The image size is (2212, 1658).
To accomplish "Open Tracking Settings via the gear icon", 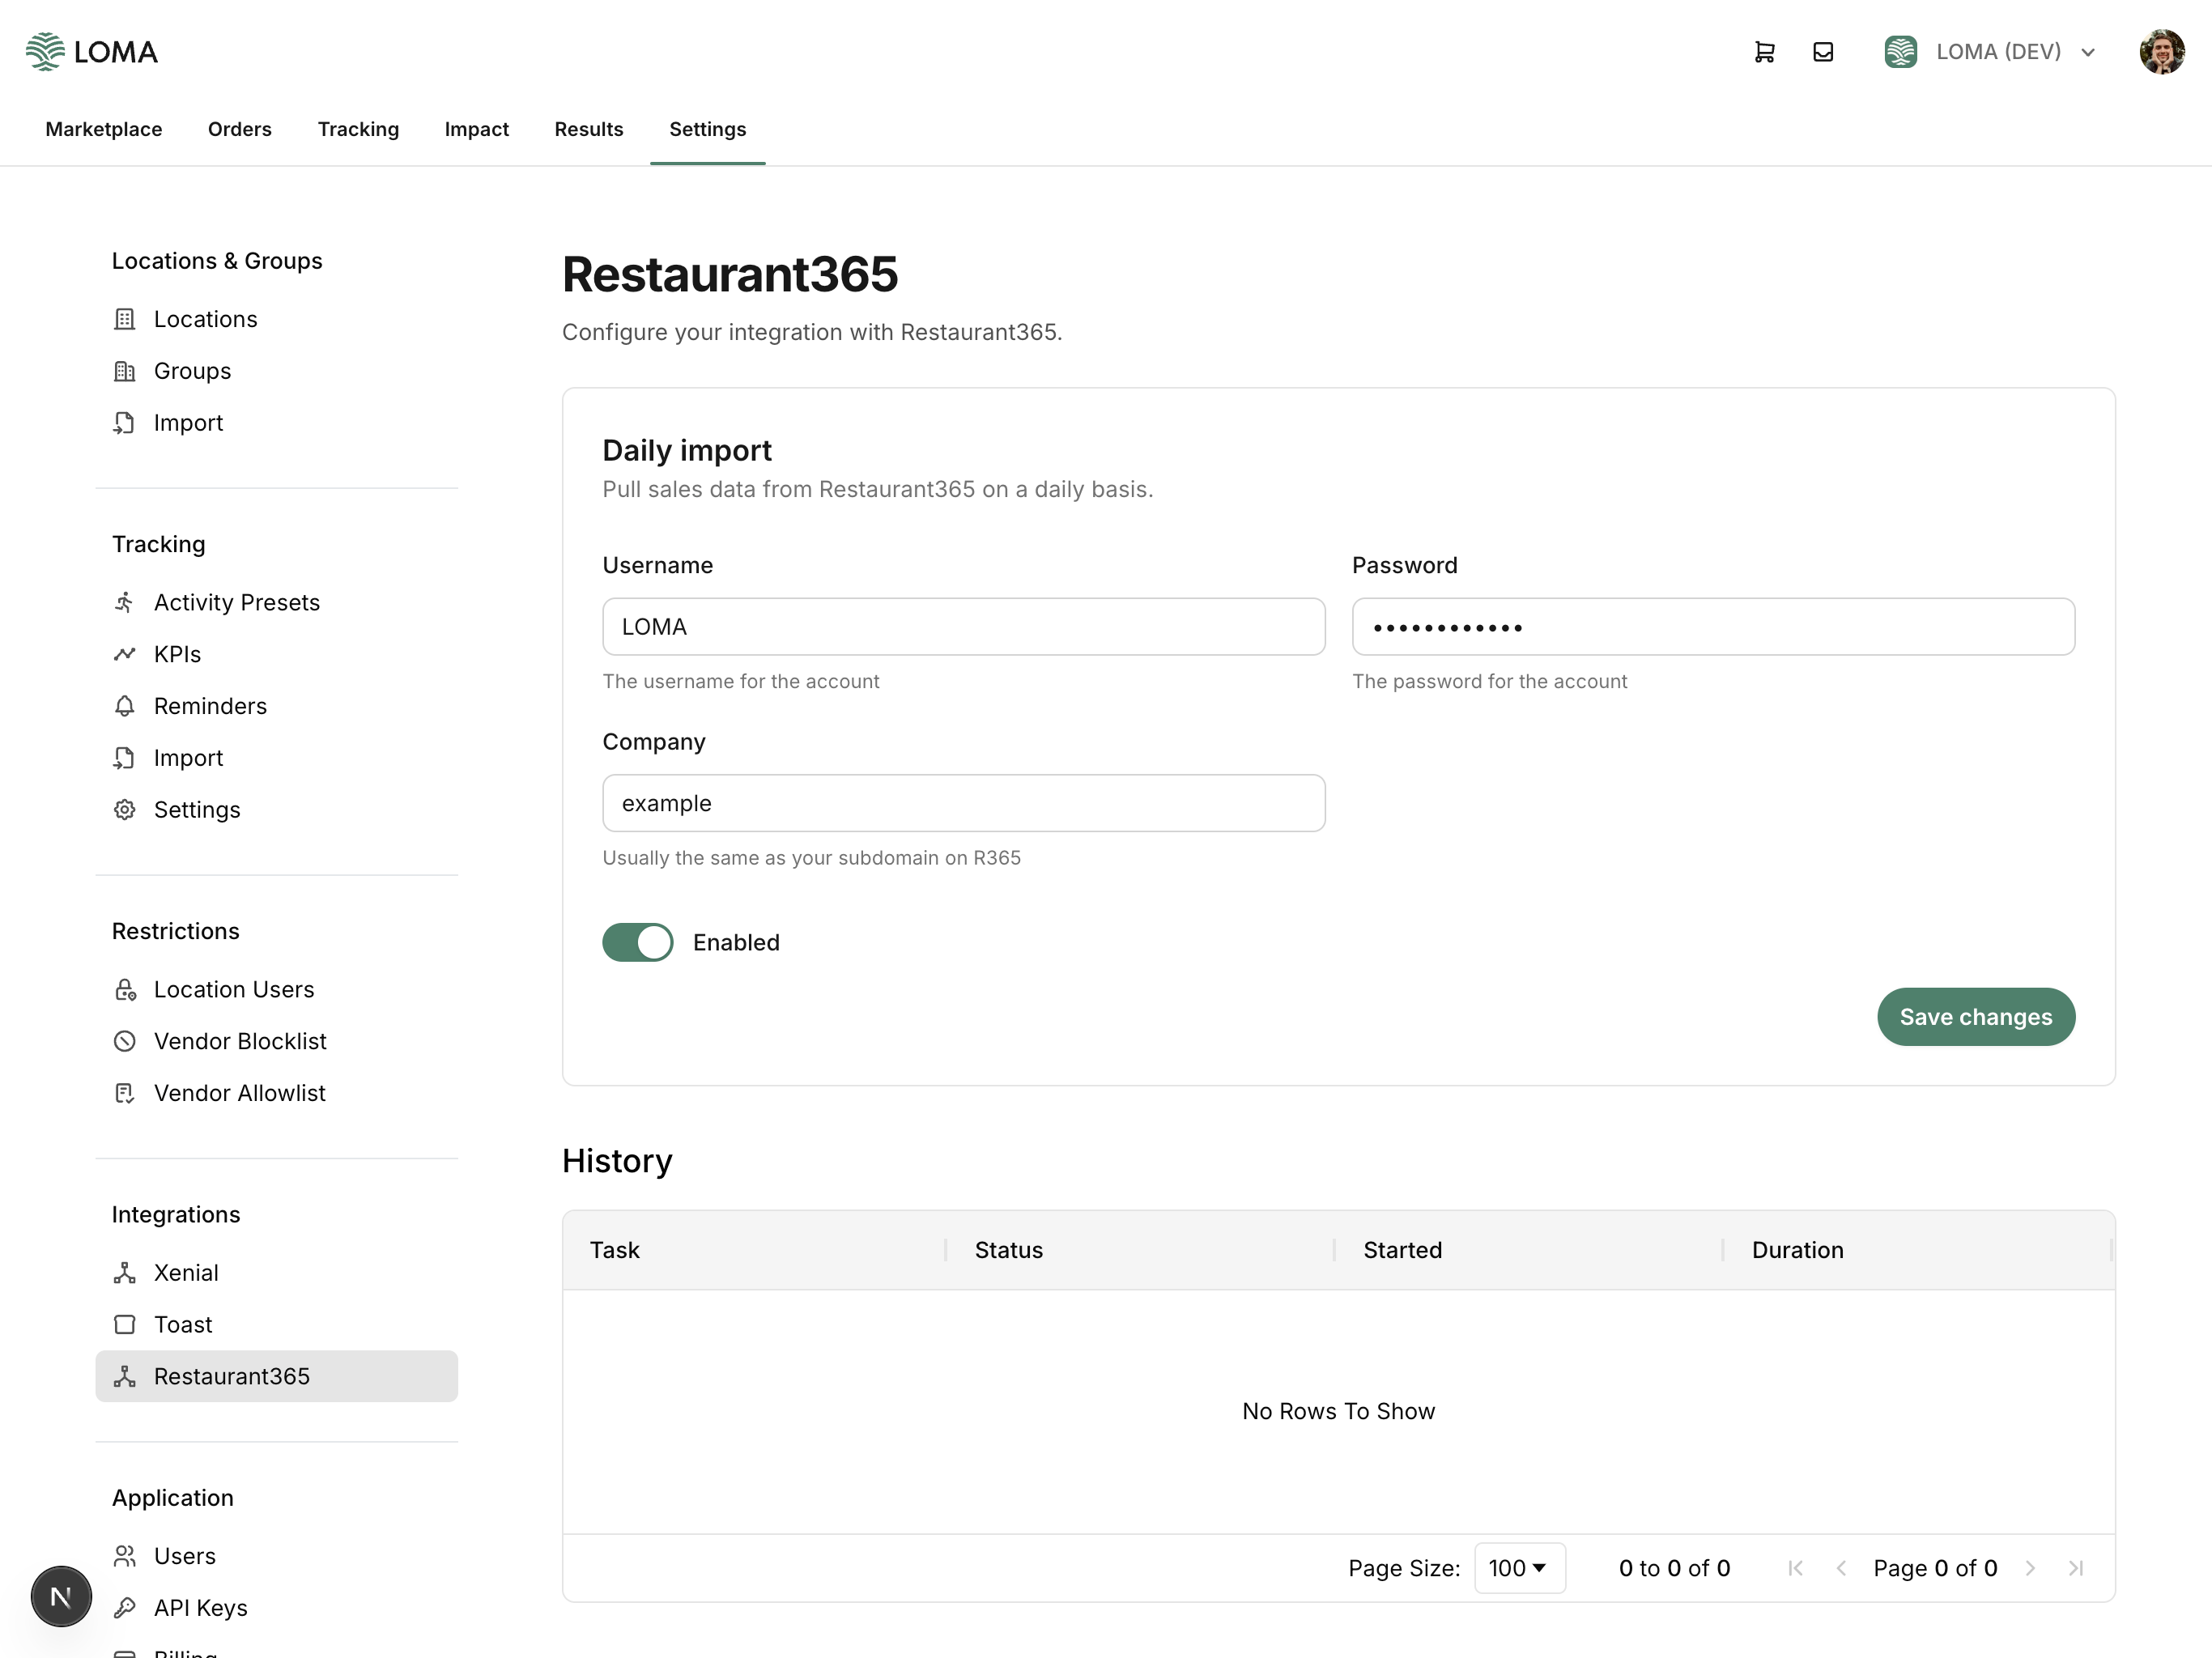I will 125,810.
